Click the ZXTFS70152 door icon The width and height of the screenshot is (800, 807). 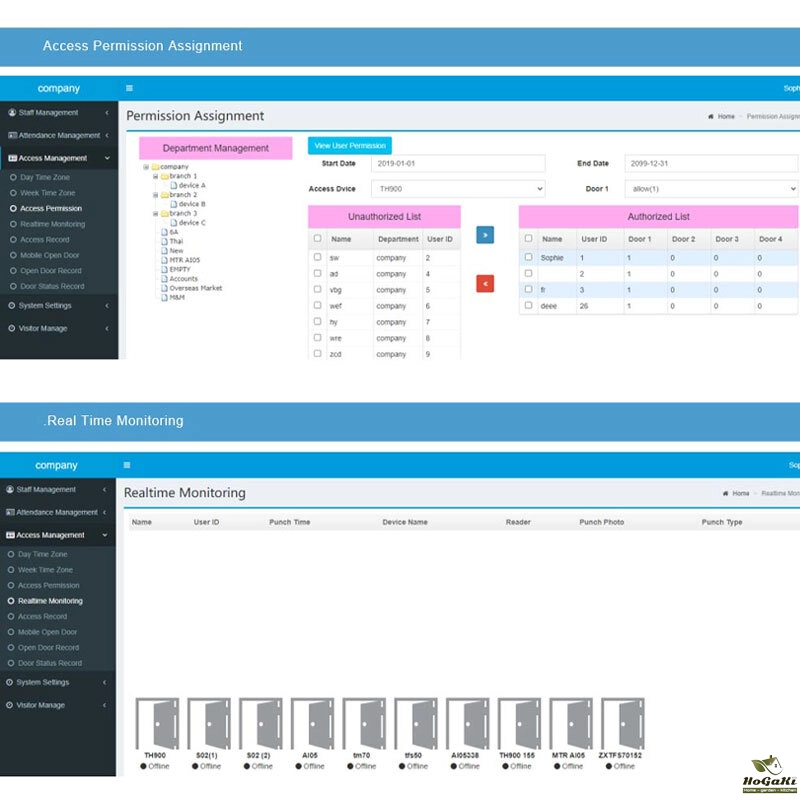623,722
